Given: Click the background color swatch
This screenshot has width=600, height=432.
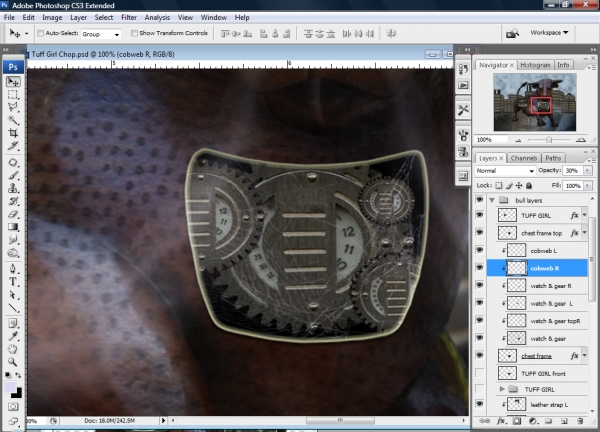Looking at the screenshot, I should click(x=18, y=393).
